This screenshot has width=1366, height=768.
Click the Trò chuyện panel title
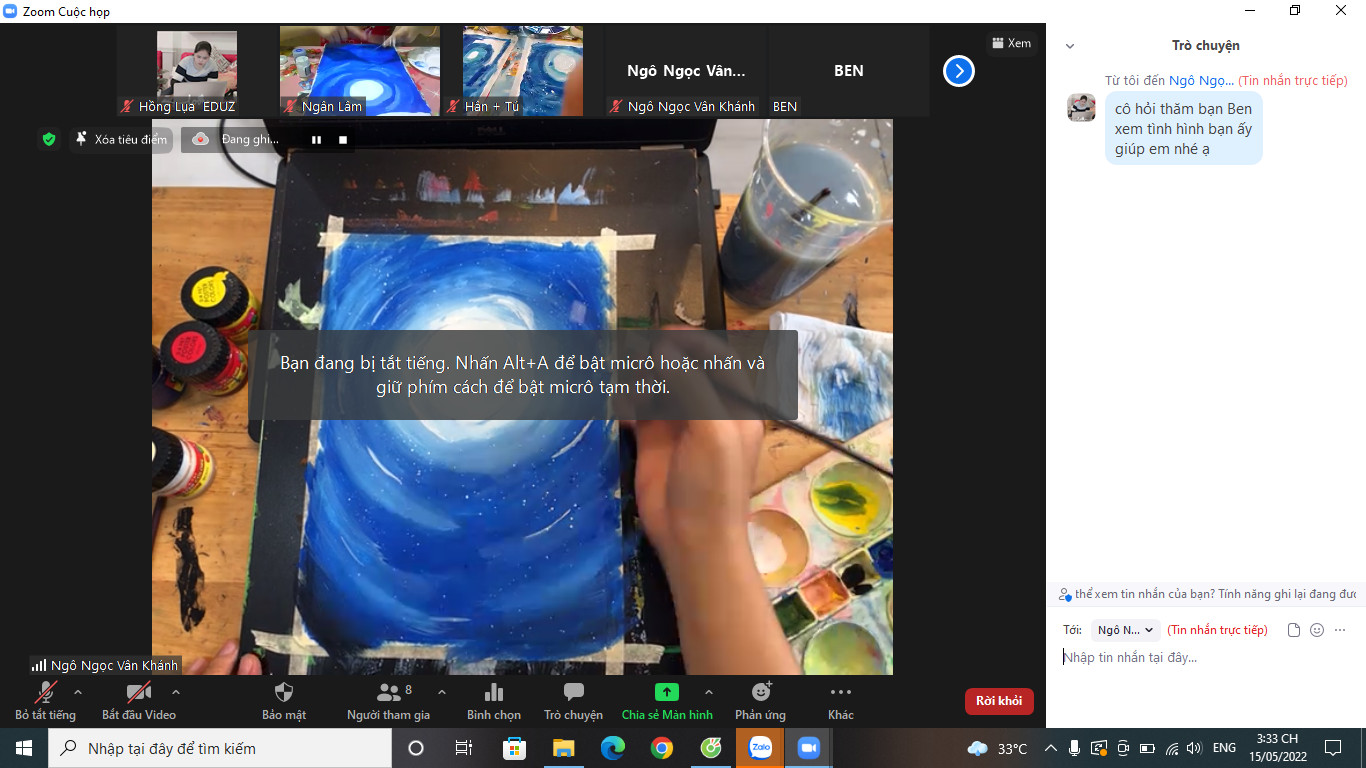(1205, 46)
